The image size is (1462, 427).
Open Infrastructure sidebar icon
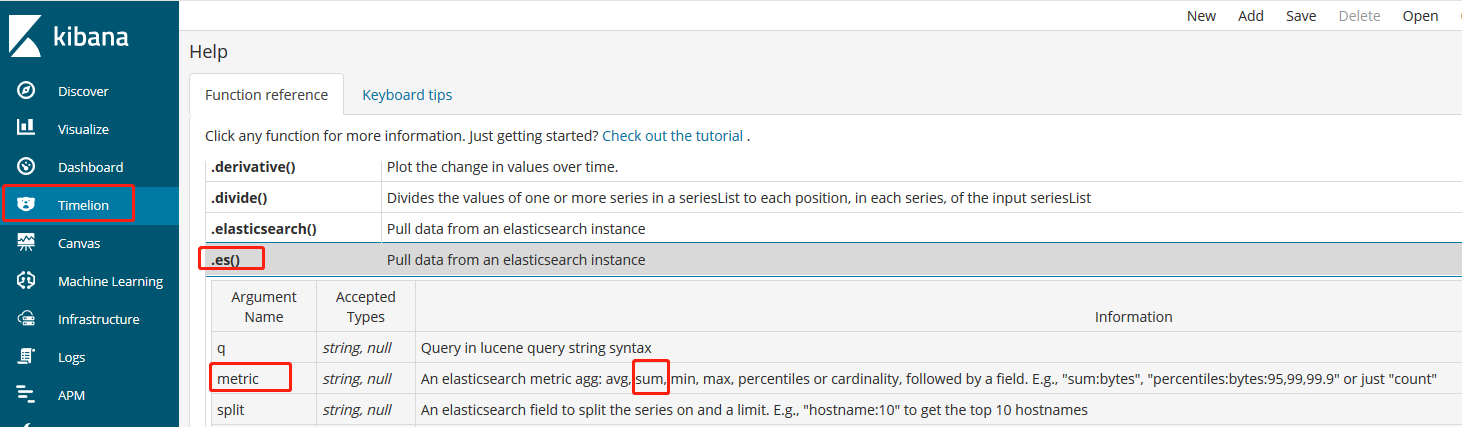tap(26, 319)
